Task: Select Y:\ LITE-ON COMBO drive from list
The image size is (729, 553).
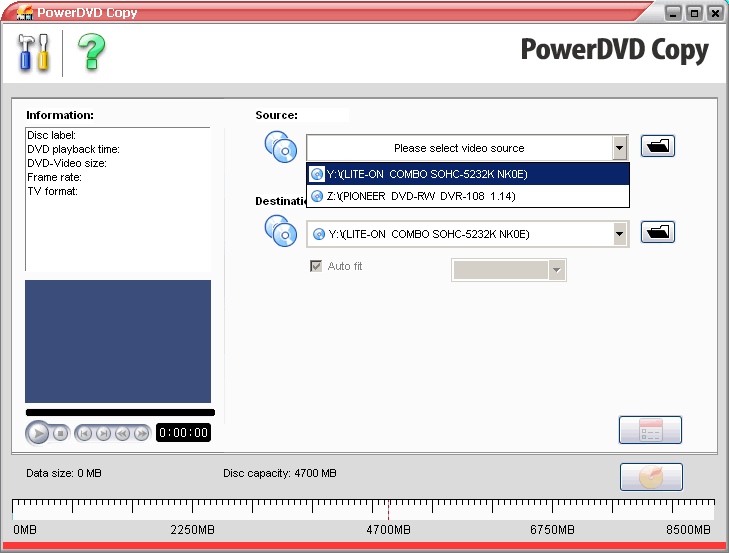Action: pyautogui.click(x=468, y=174)
